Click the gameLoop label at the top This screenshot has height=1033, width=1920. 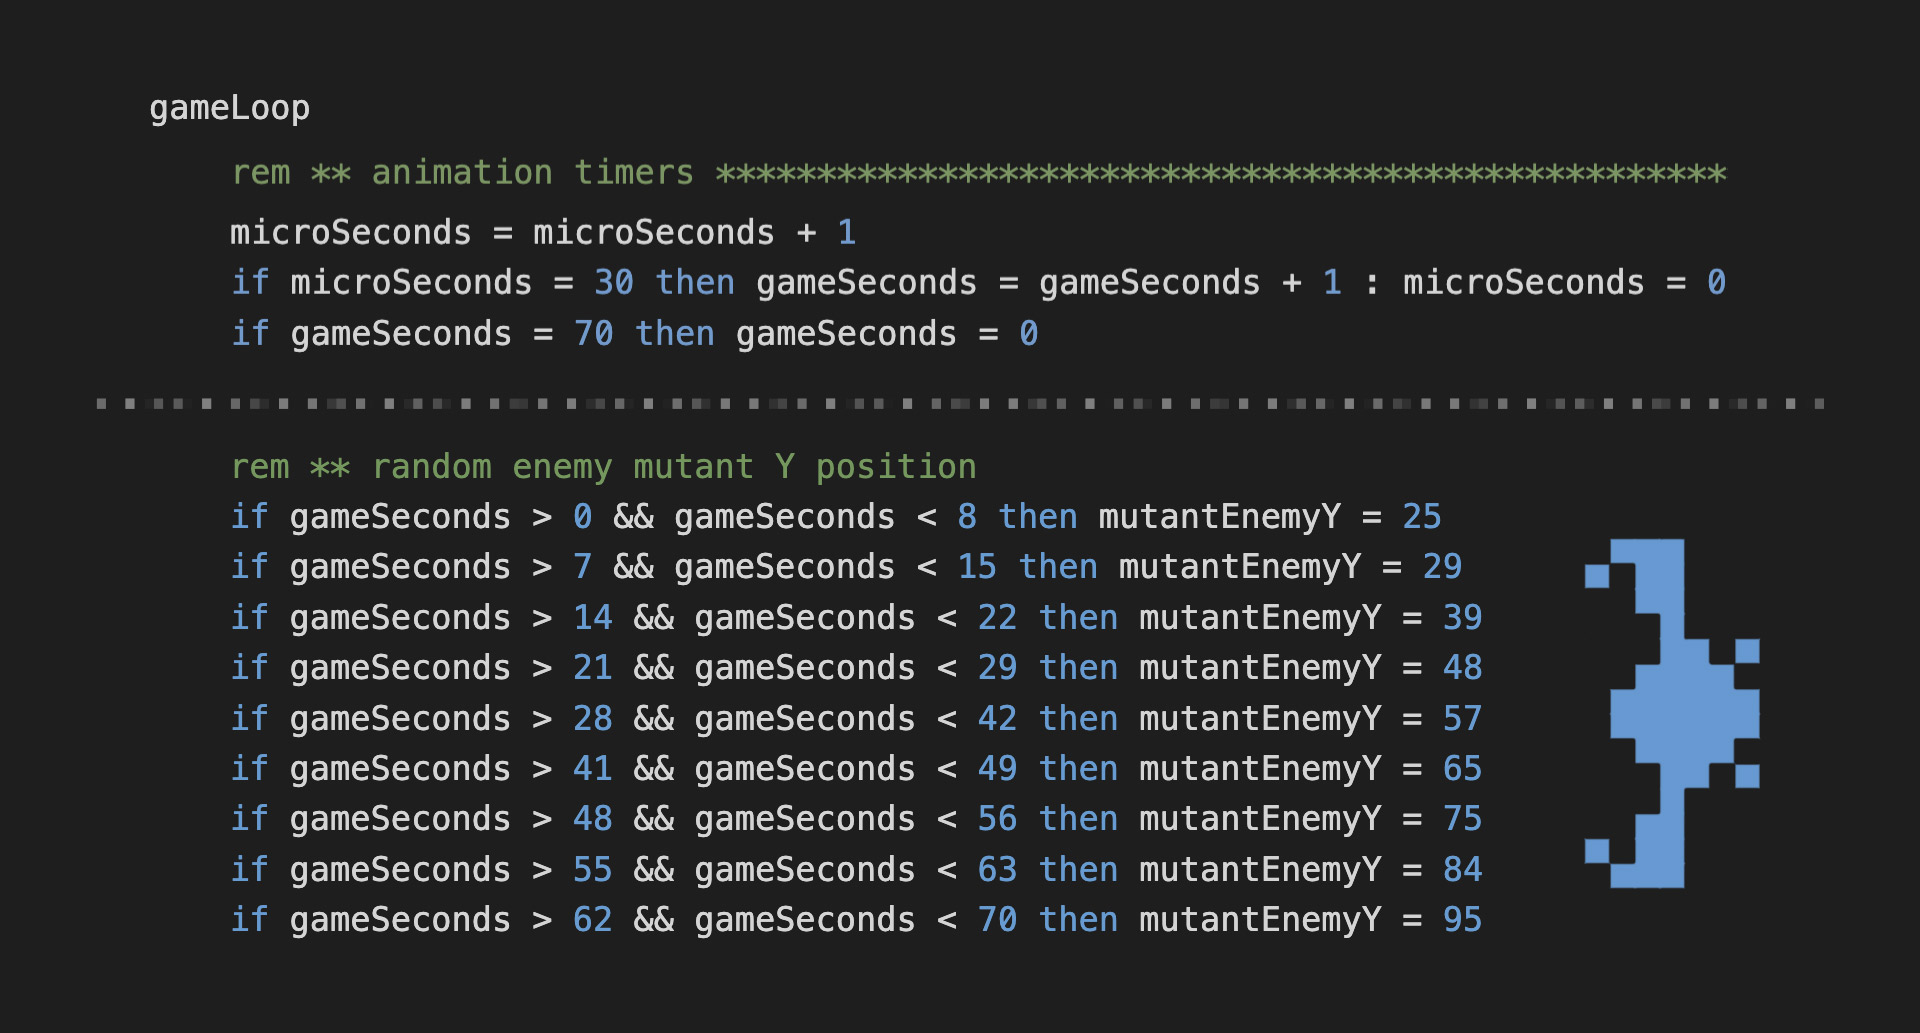(229, 107)
